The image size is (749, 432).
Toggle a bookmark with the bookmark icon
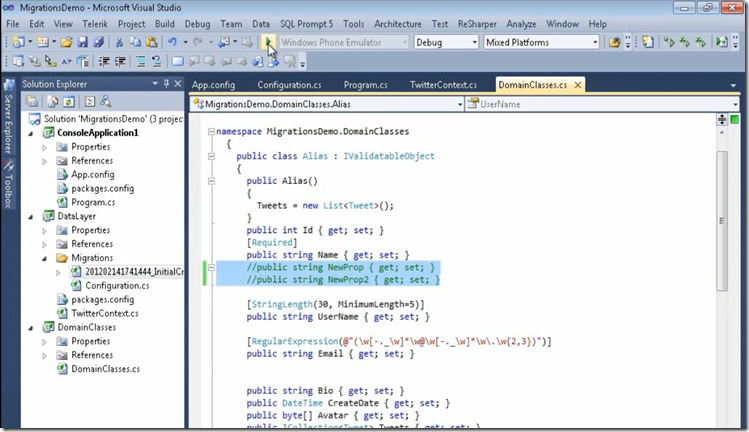click(177, 61)
